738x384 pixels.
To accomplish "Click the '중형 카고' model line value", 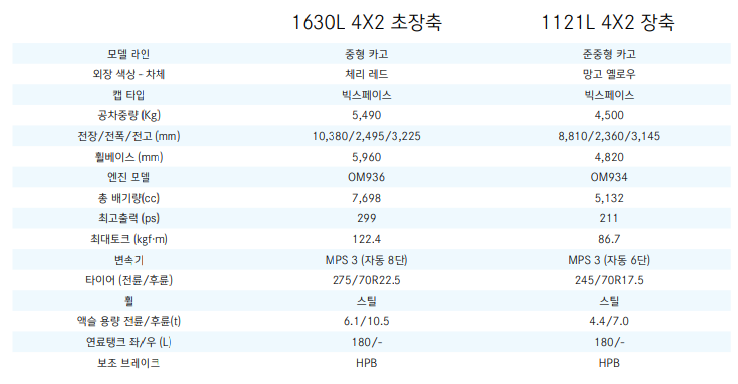I will tap(367, 54).
